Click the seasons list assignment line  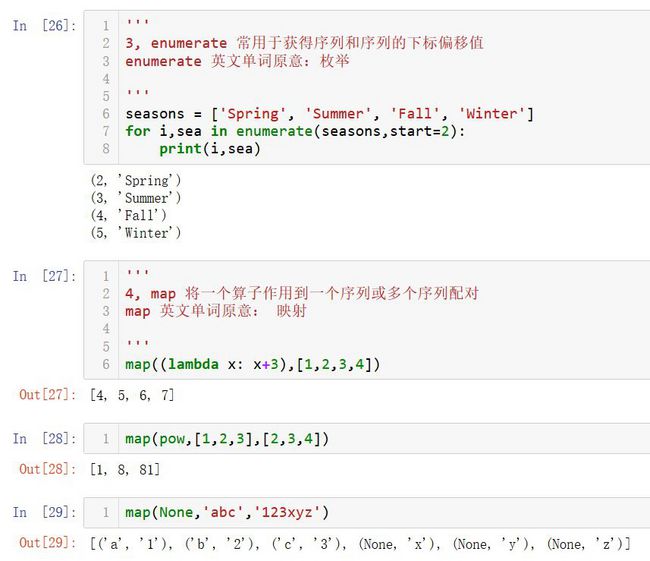[330, 114]
